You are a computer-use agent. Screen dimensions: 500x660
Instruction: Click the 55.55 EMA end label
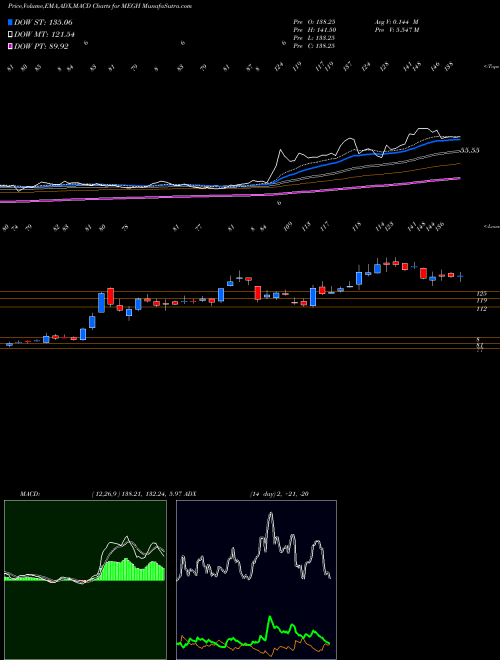(470, 150)
